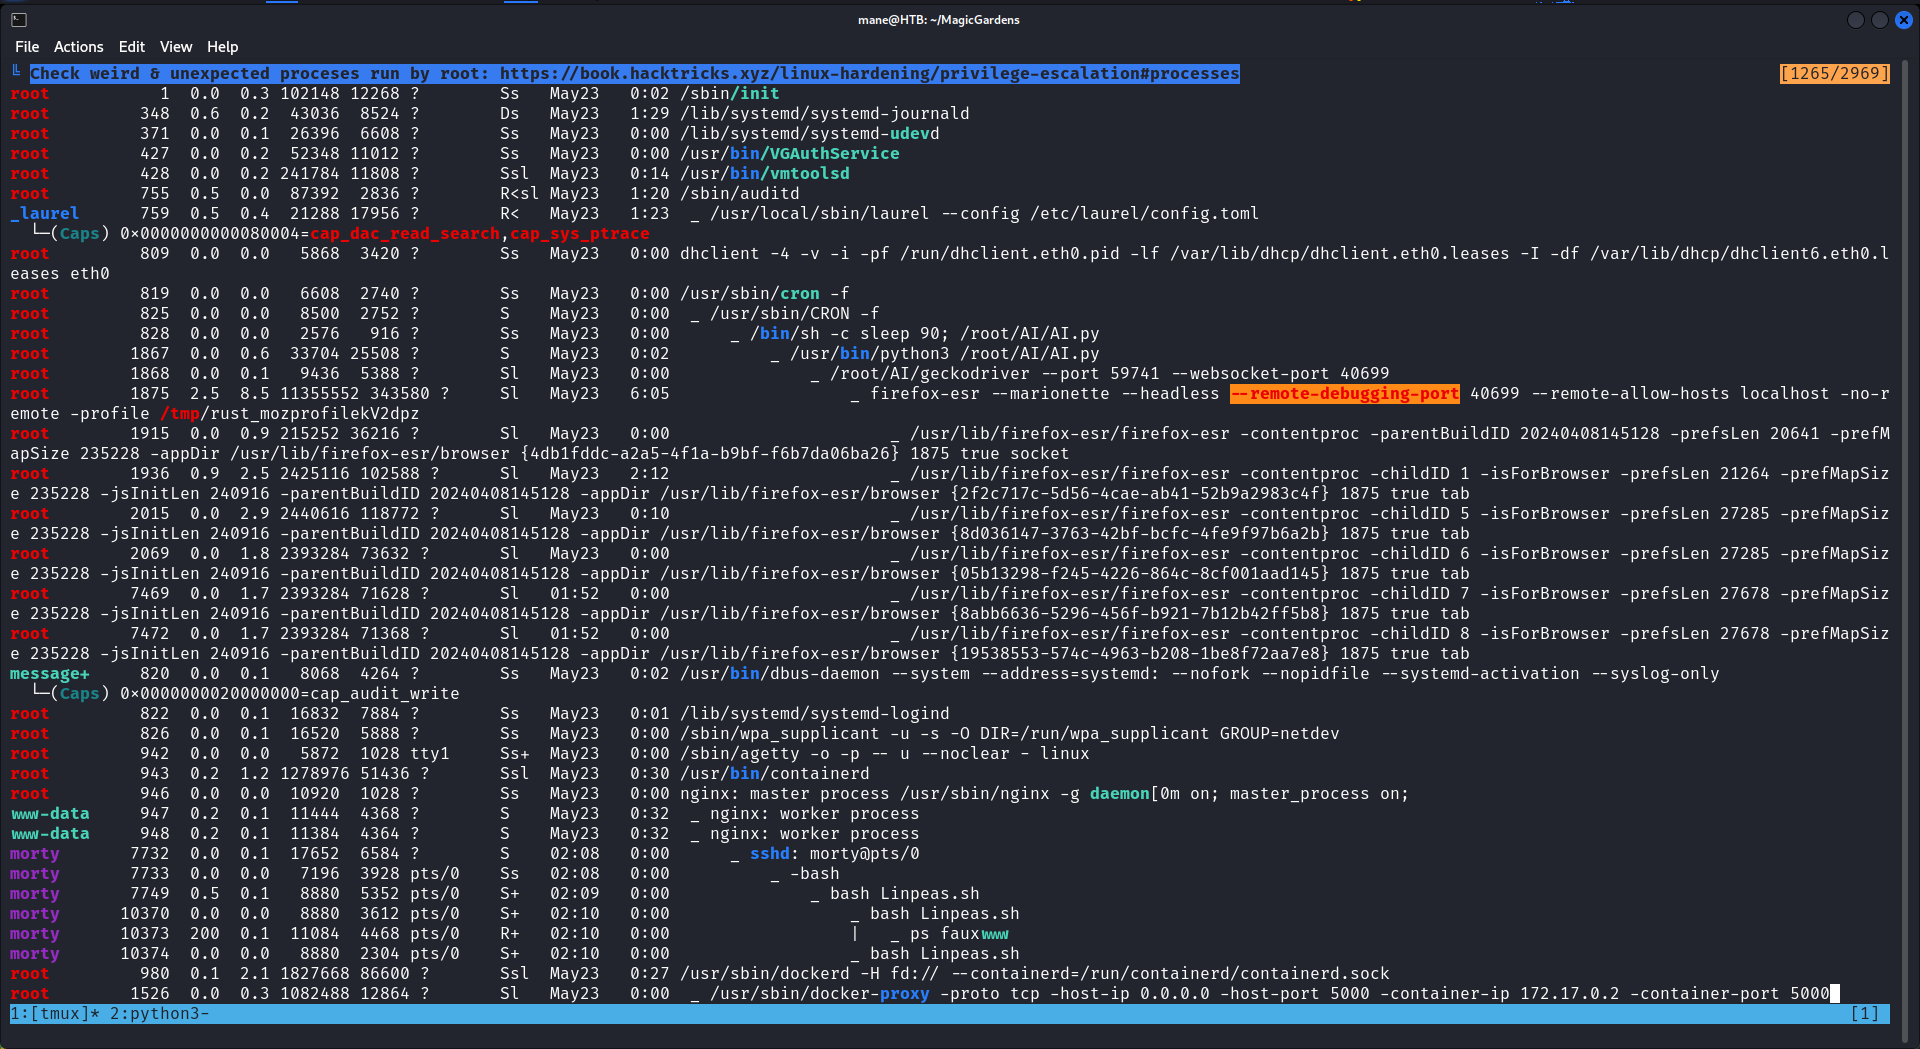Open the File menu
This screenshot has height=1049, width=1920.
coord(27,47)
